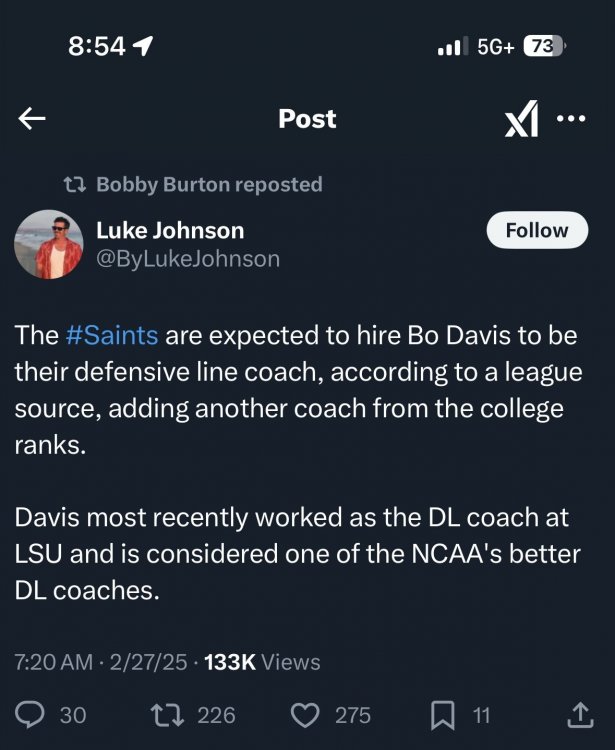Viewport: 615px width, 750px height.
Task: View the 133K Views analytics
Action: [x=262, y=662]
